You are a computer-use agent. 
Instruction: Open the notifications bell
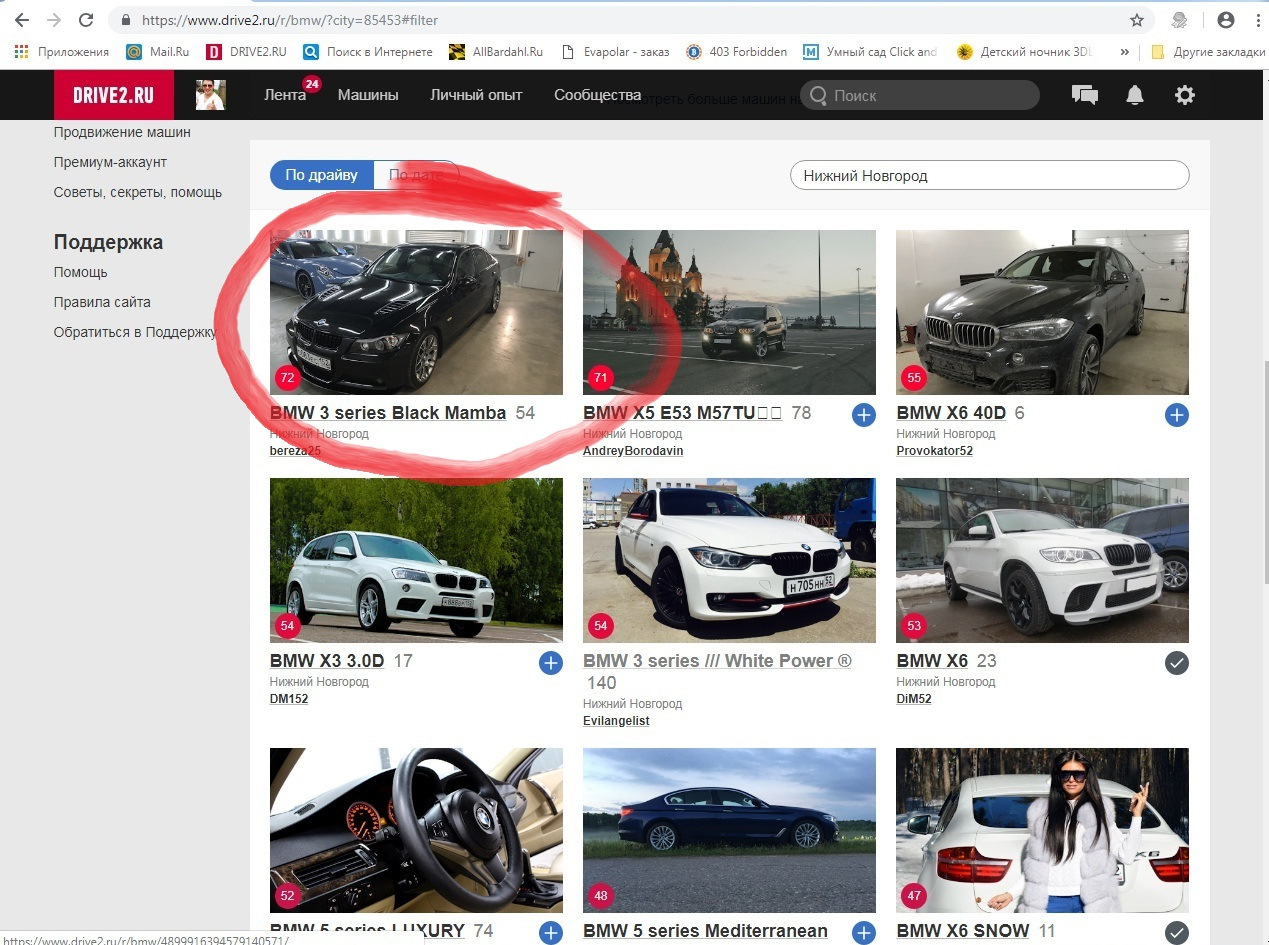[x=1134, y=94]
